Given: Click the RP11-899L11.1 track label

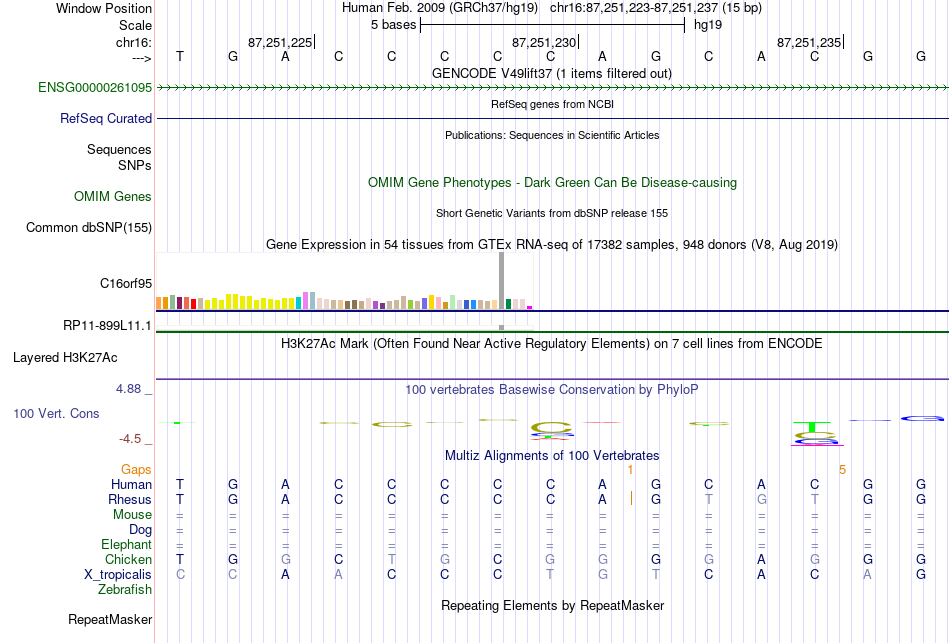Looking at the screenshot, I should [107, 325].
